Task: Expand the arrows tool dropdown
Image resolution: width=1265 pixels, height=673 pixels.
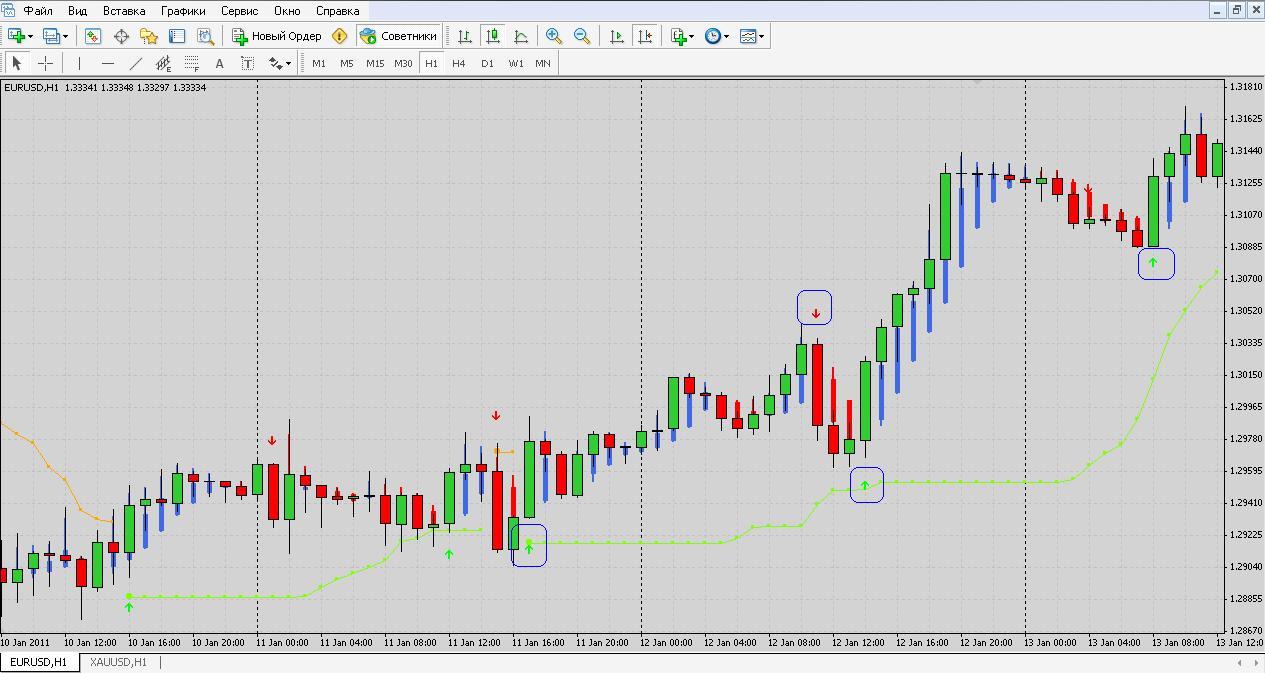Action: [289, 63]
